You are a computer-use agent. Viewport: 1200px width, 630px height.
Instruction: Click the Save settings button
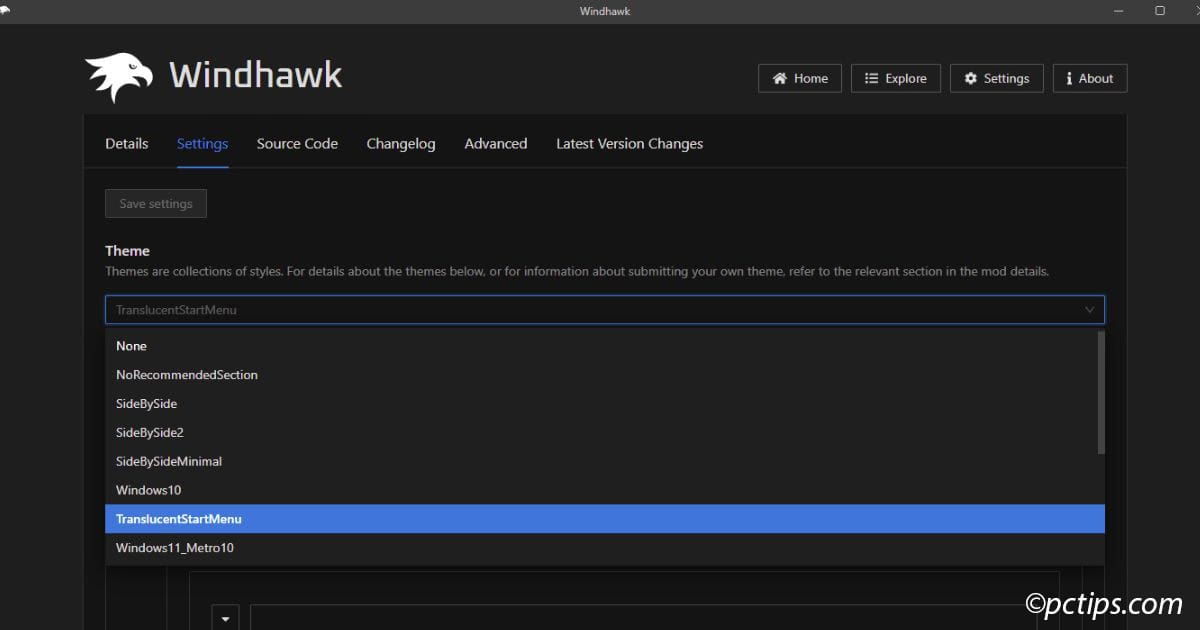coord(156,204)
